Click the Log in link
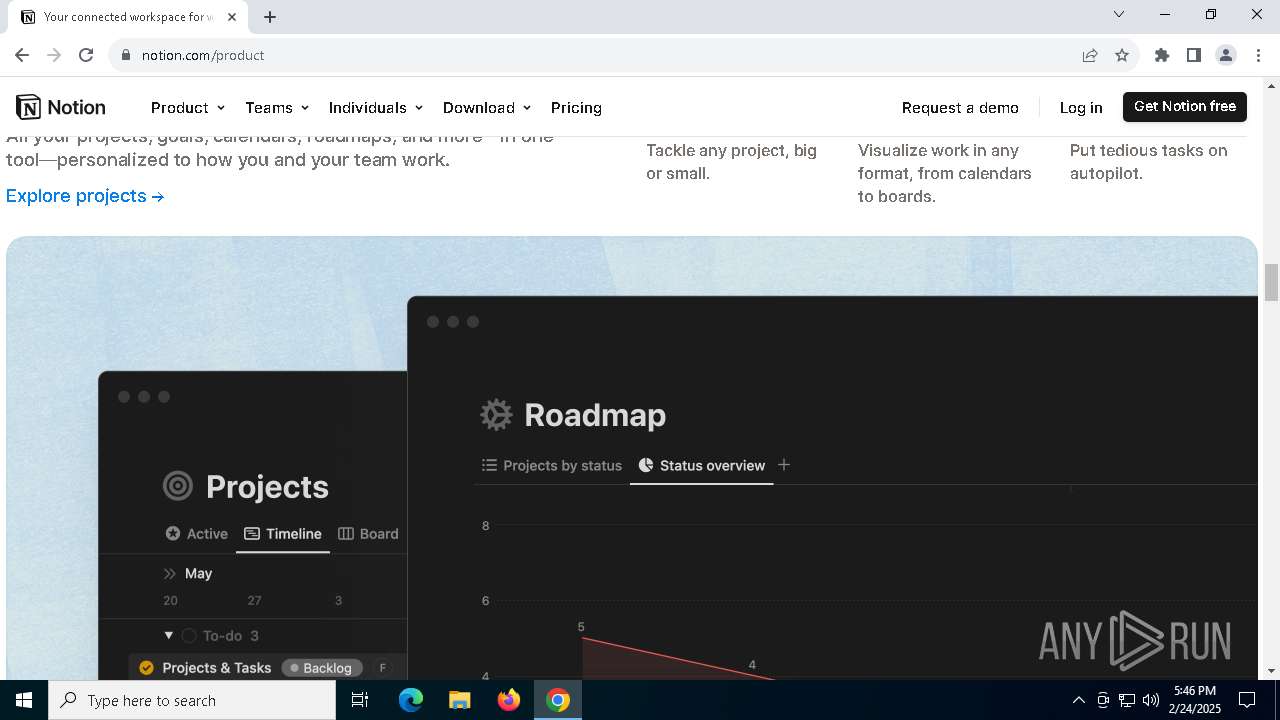1280x720 pixels. [x=1081, y=107]
